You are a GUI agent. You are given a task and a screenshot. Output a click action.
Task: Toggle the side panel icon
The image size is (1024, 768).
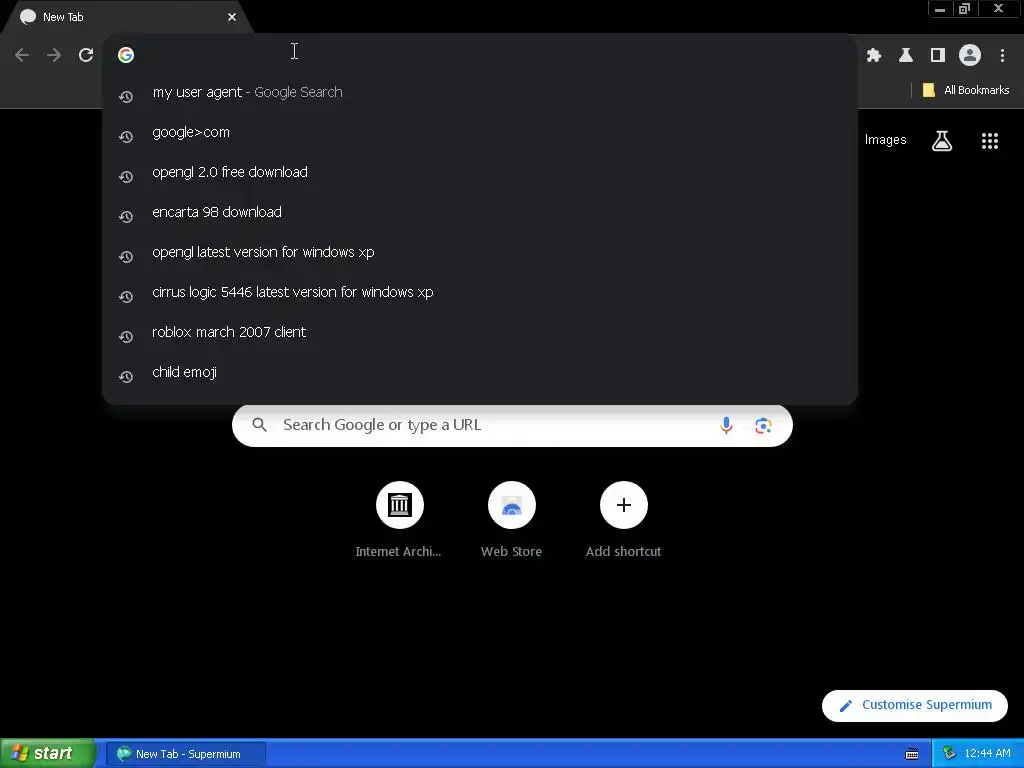click(938, 56)
